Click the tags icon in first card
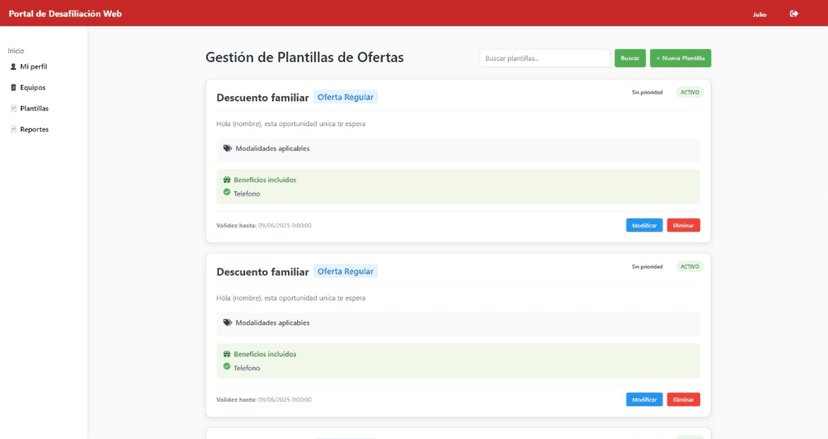 coord(227,149)
